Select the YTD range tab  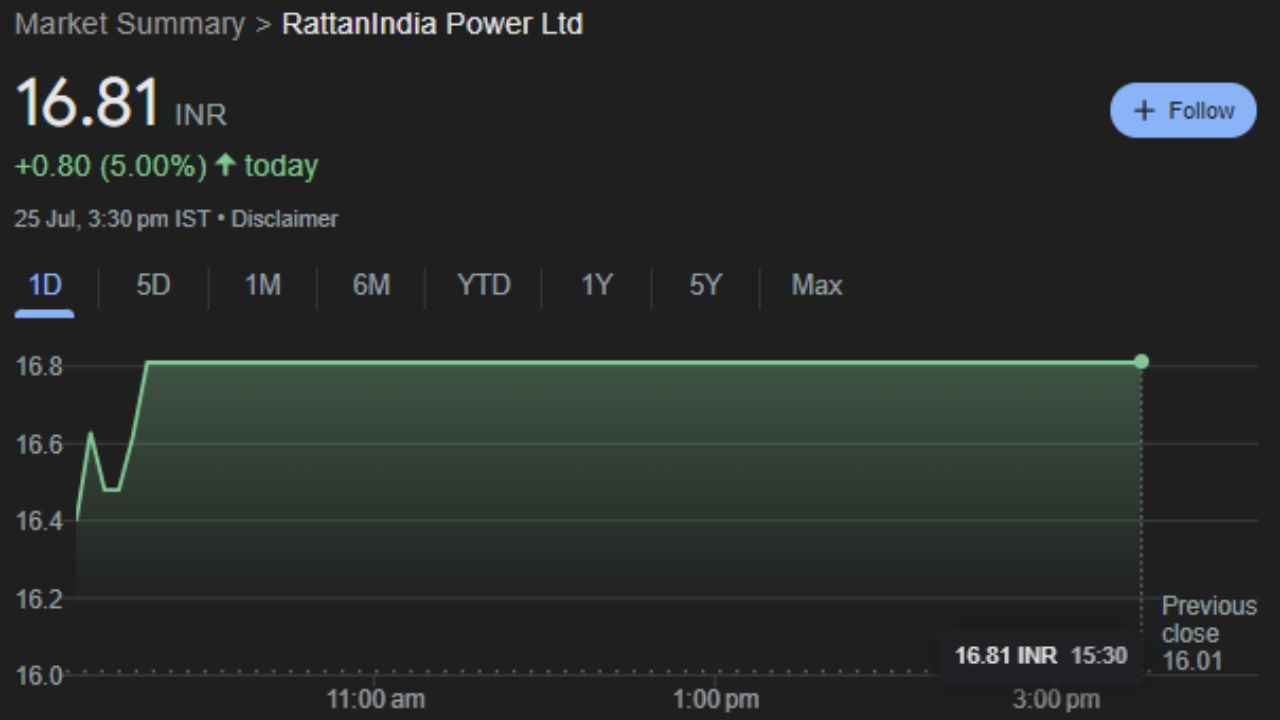click(483, 285)
